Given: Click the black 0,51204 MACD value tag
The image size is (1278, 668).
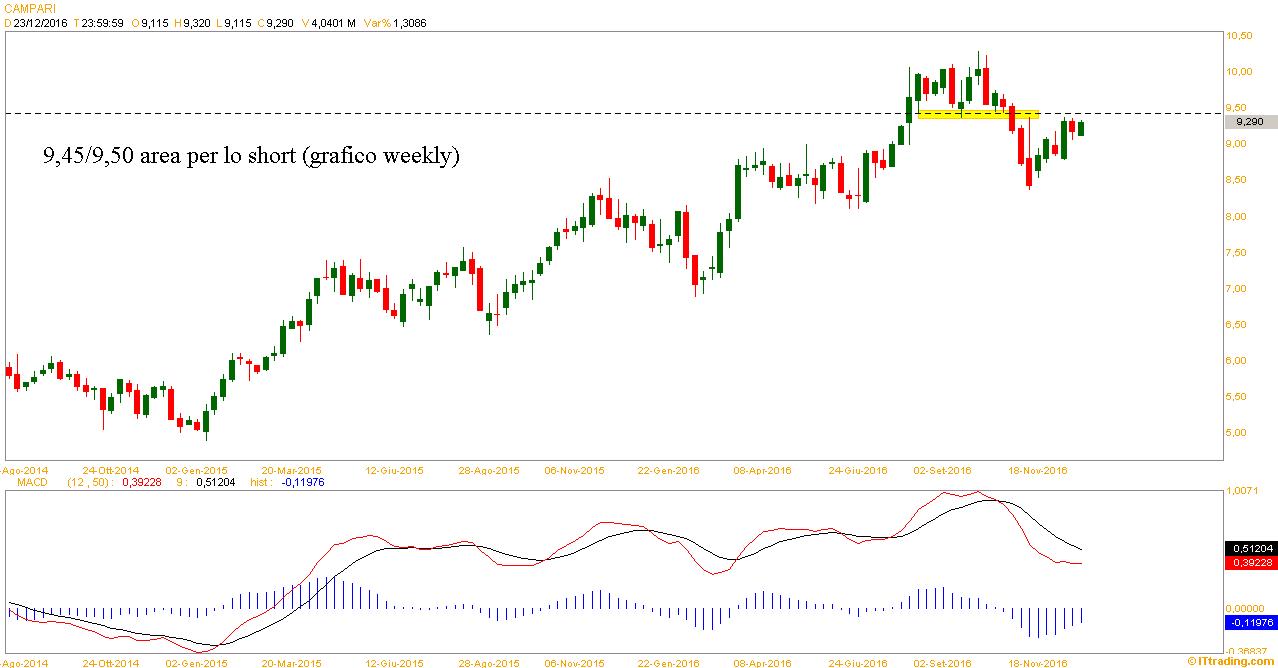Looking at the screenshot, I should 1250,549.
